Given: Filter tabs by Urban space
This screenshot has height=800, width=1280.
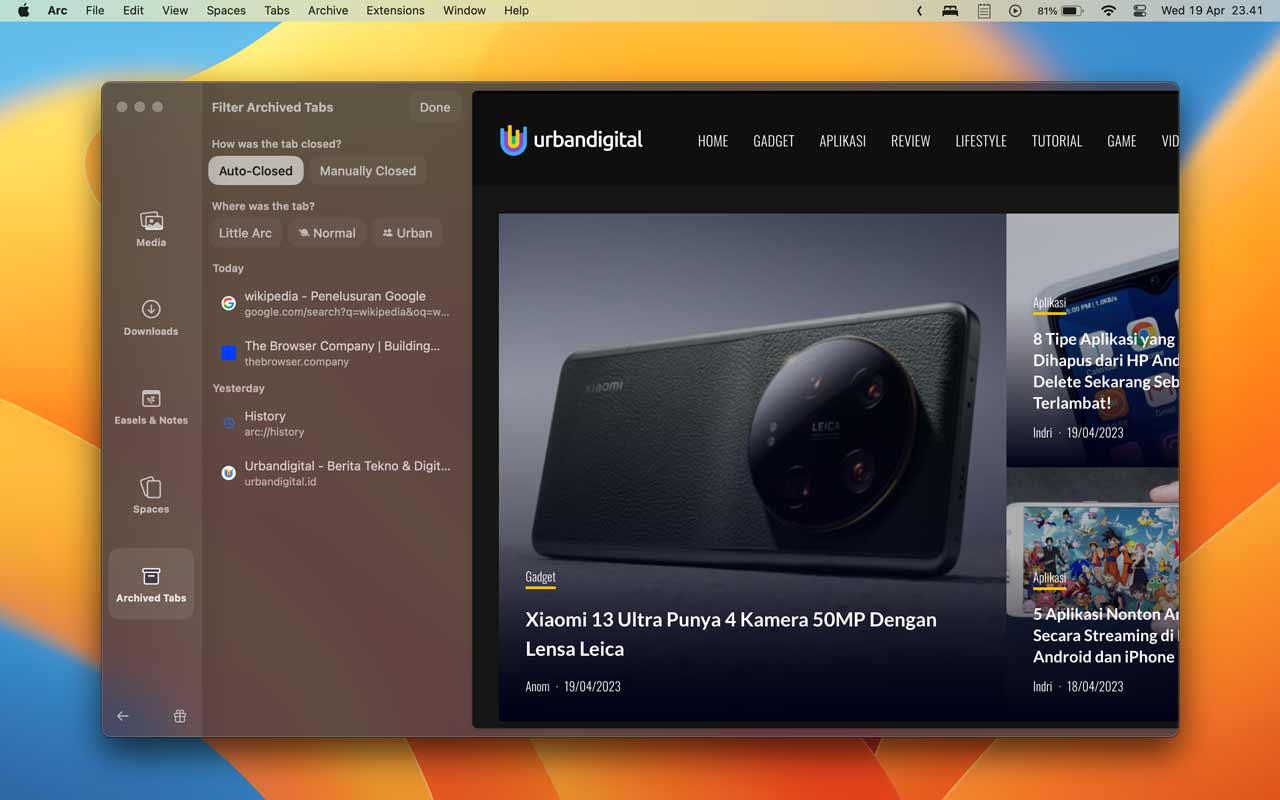Looking at the screenshot, I should (407, 233).
